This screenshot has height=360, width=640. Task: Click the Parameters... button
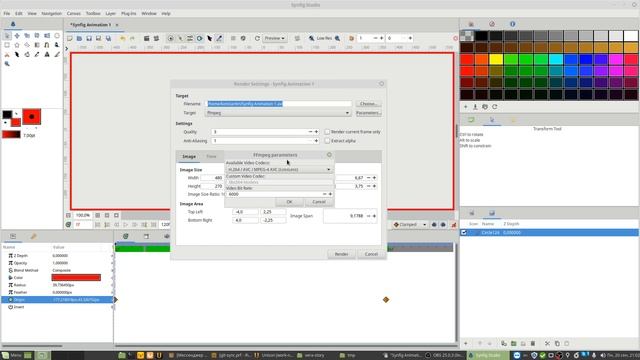click(x=368, y=113)
